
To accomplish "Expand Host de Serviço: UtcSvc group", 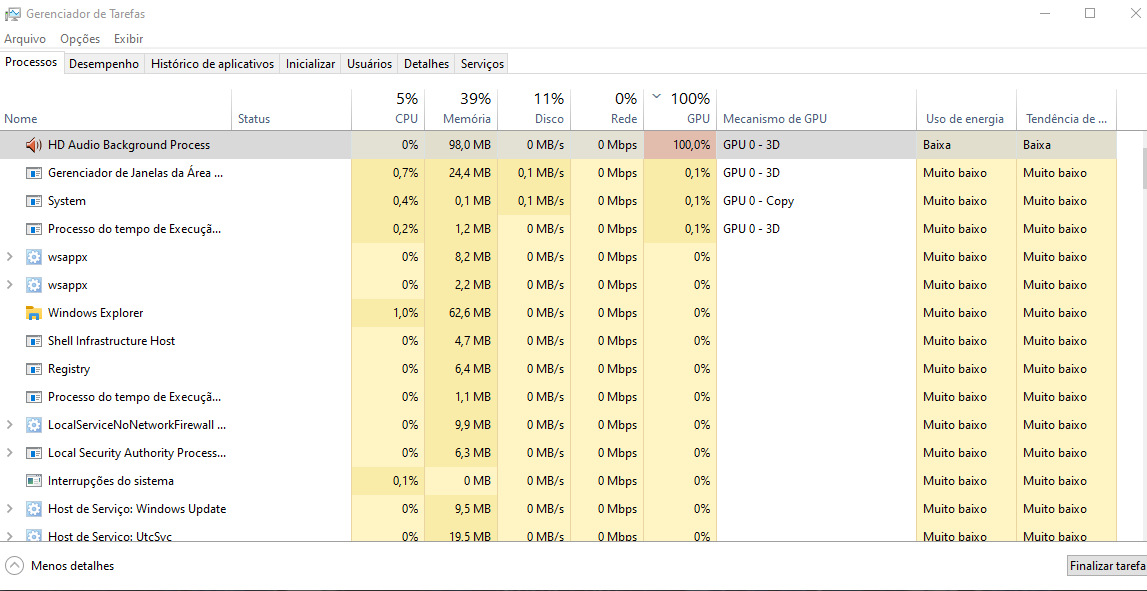I will [x=10, y=536].
